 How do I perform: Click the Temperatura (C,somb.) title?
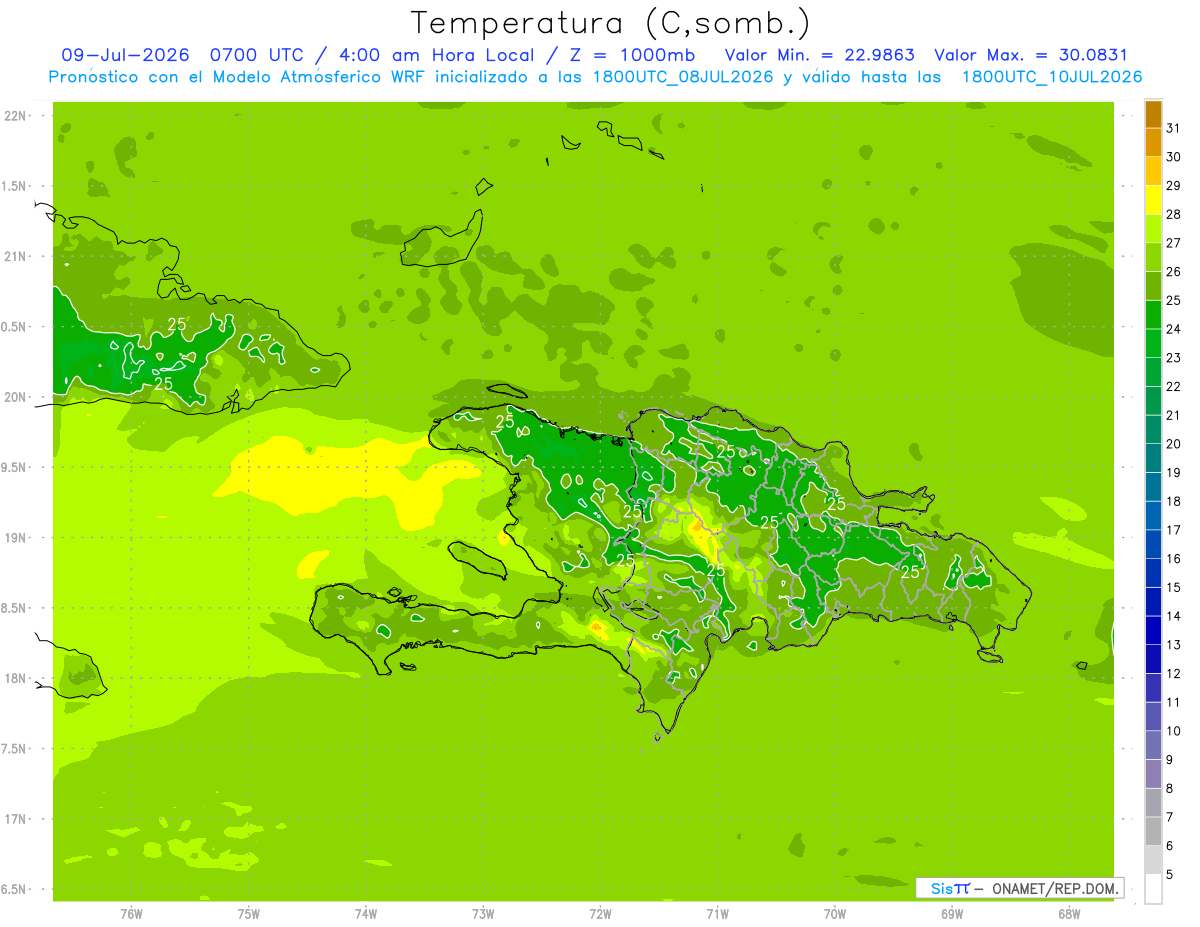(611, 23)
